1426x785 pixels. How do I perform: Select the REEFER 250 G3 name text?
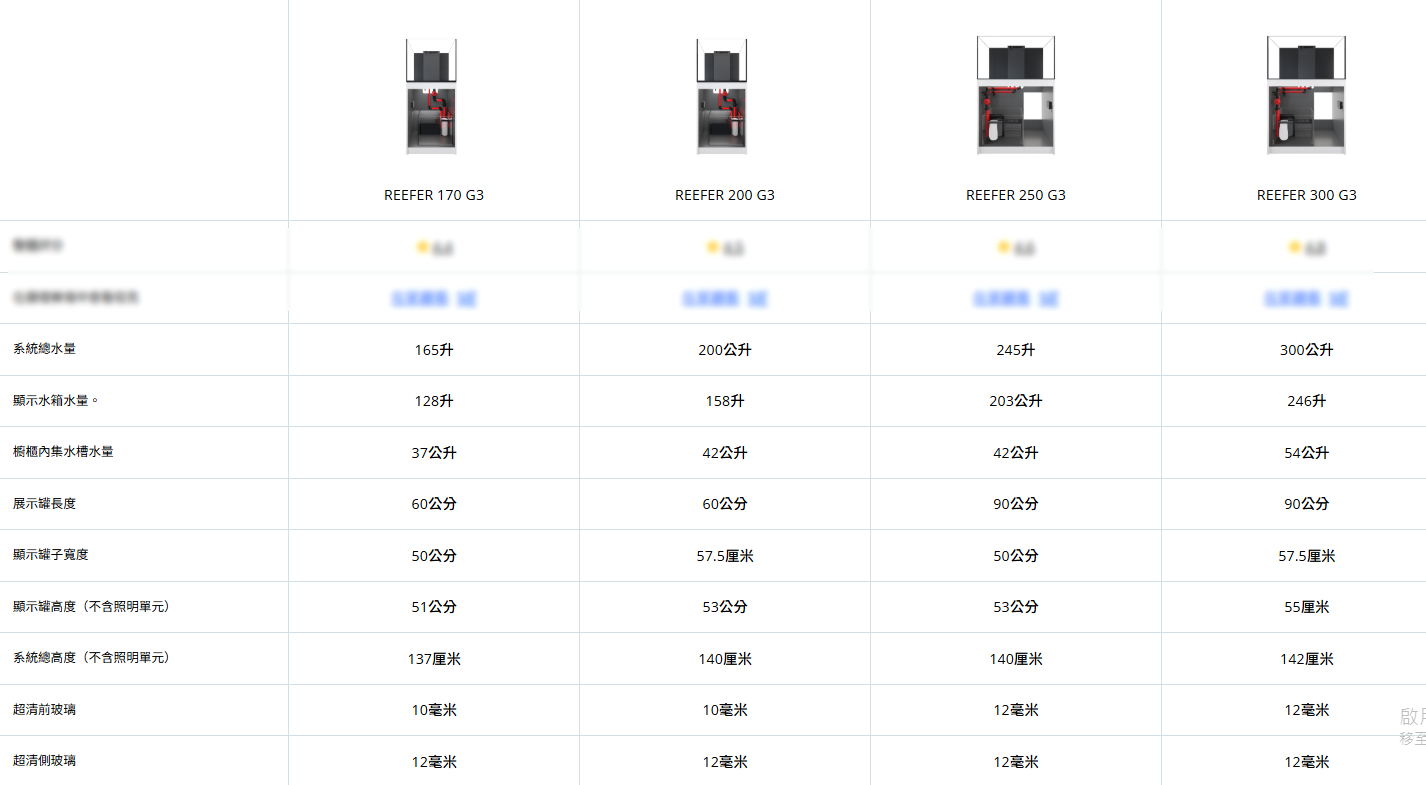(1015, 195)
